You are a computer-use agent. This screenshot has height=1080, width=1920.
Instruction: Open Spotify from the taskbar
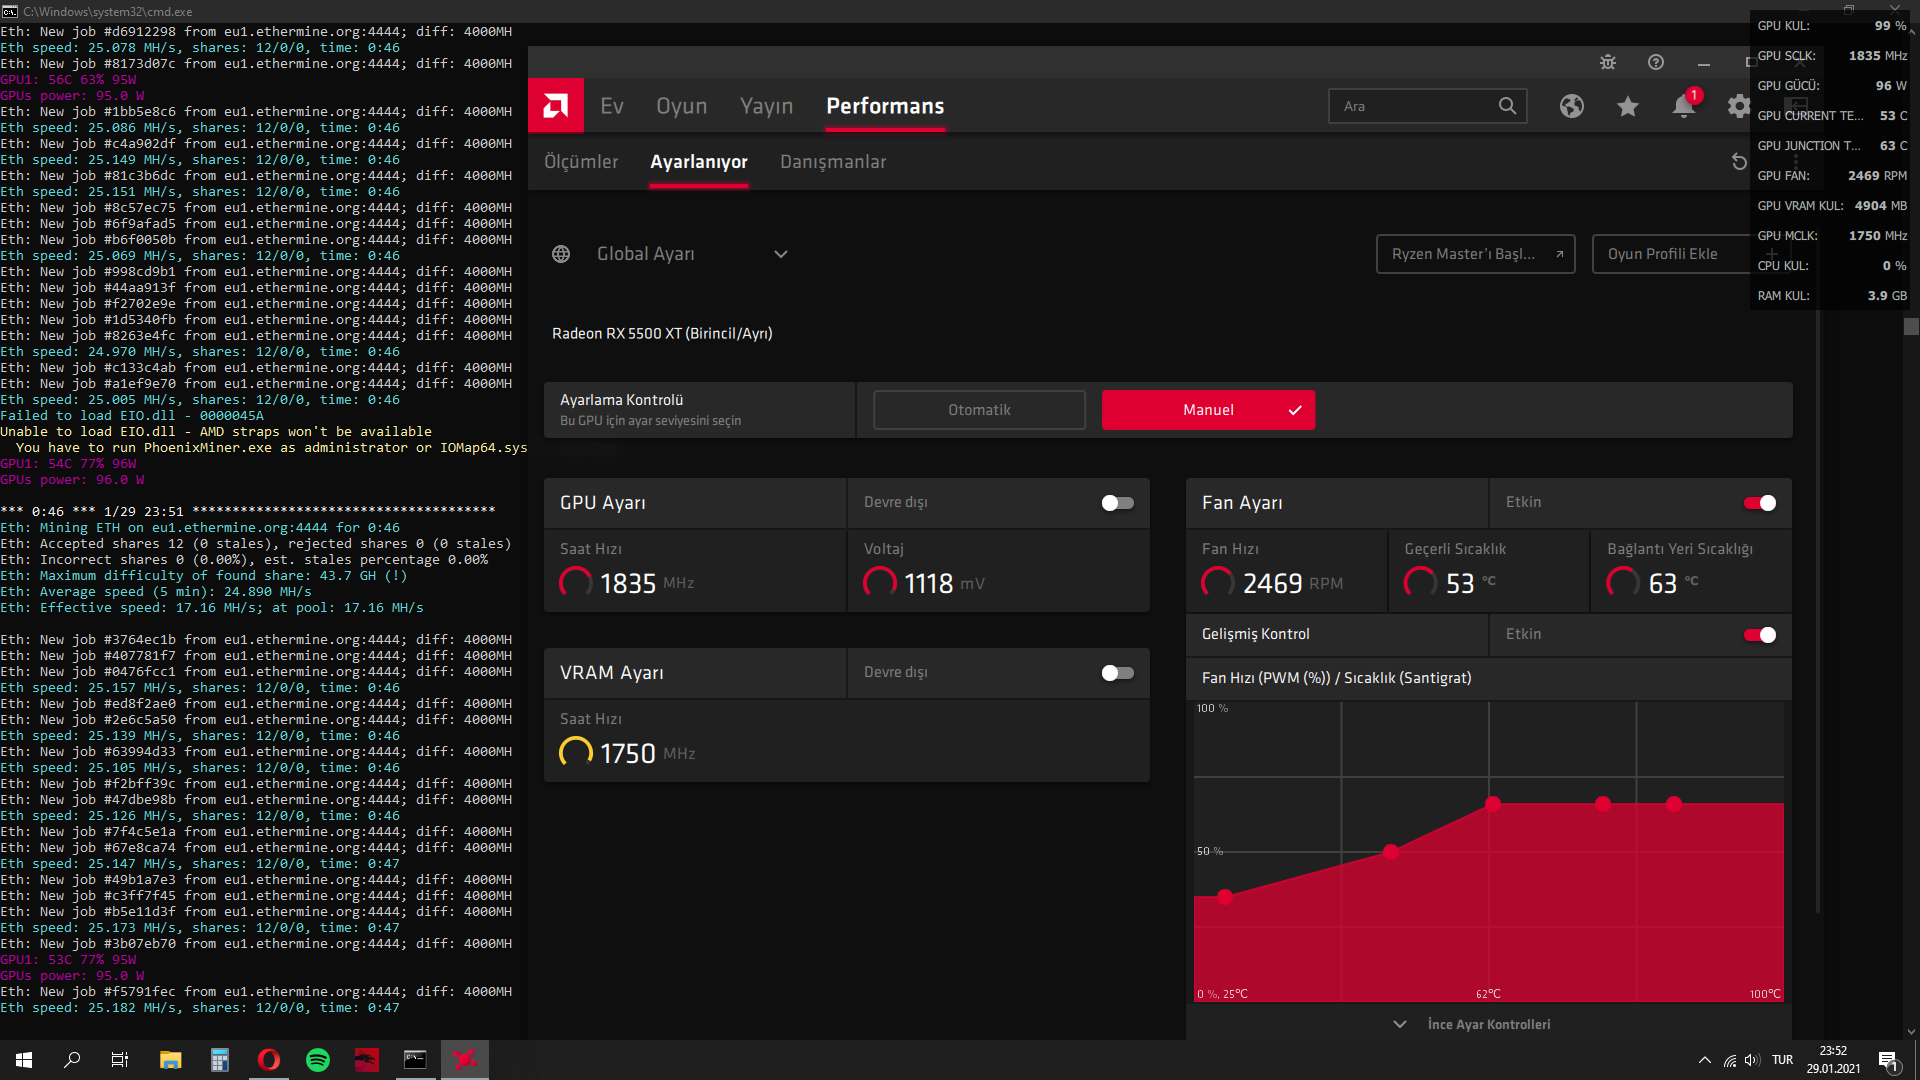point(317,1060)
